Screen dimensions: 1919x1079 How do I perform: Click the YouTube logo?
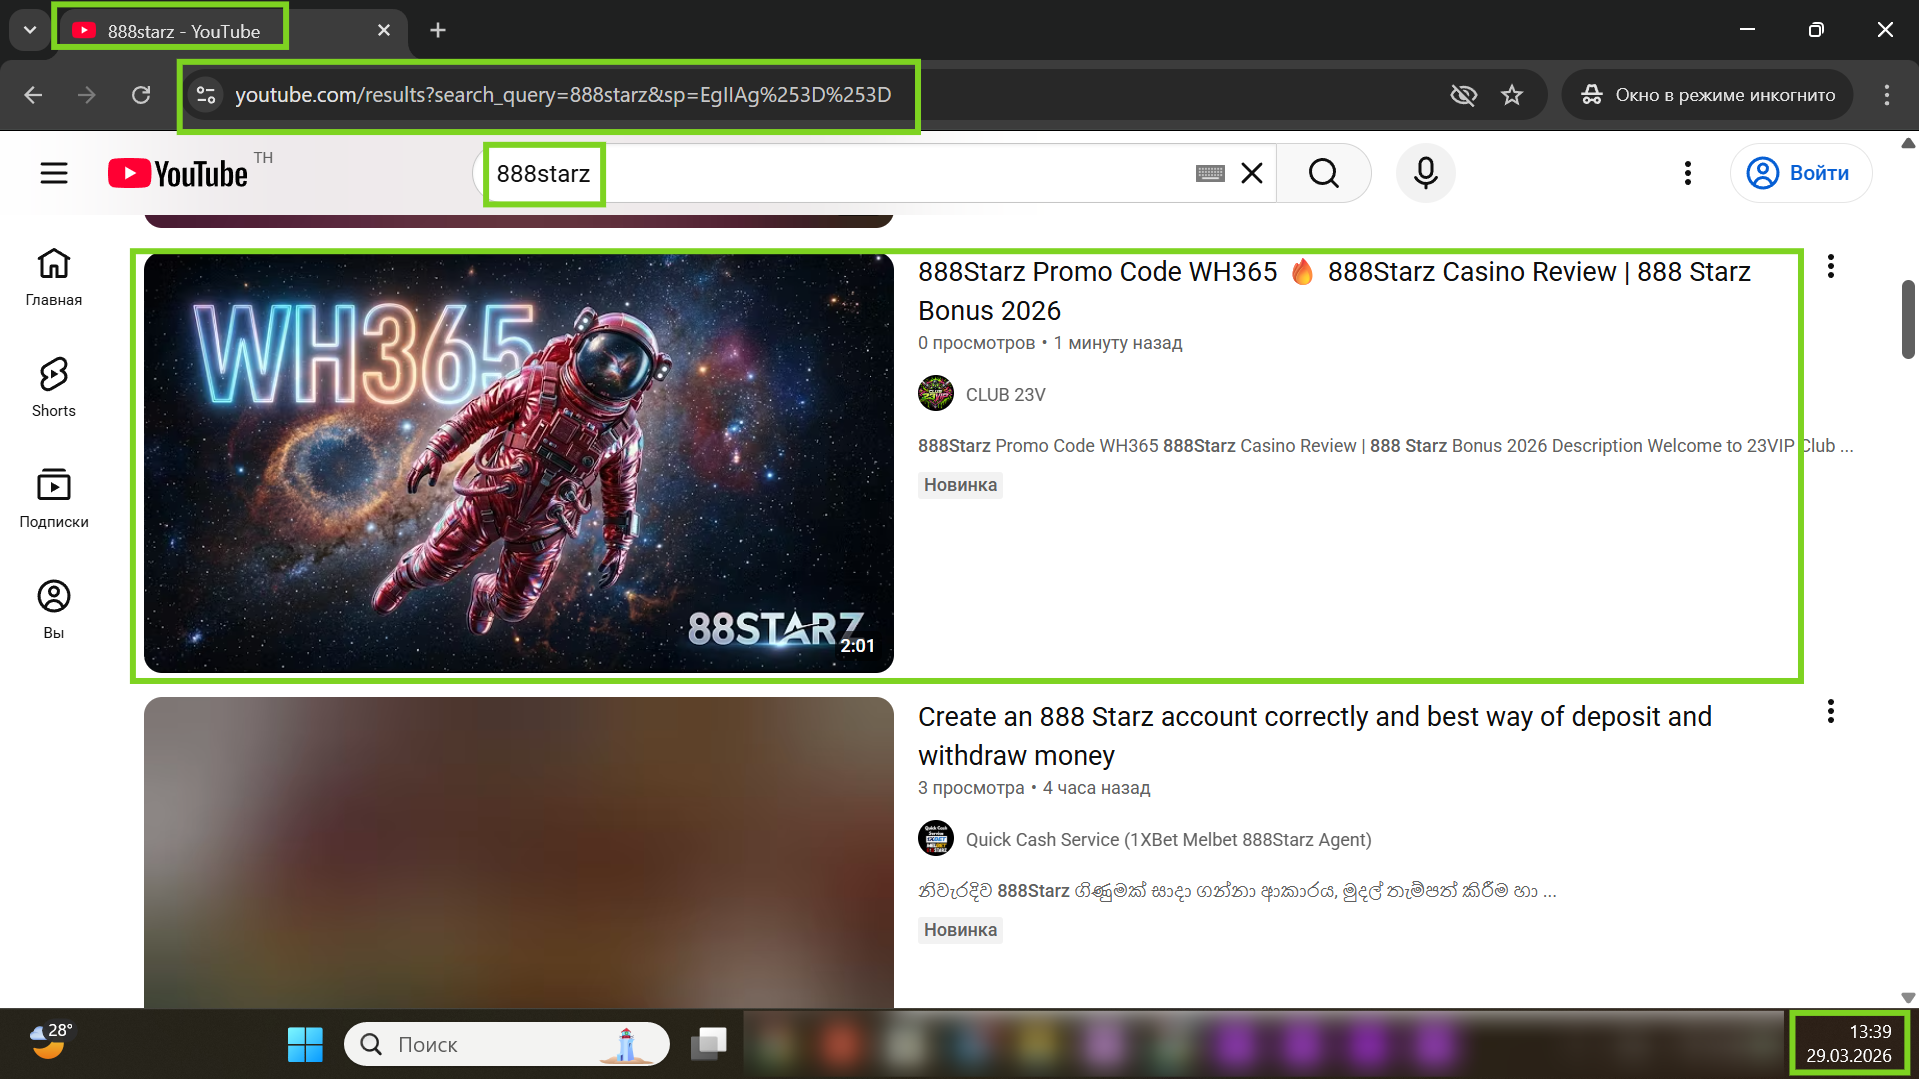(178, 173)
